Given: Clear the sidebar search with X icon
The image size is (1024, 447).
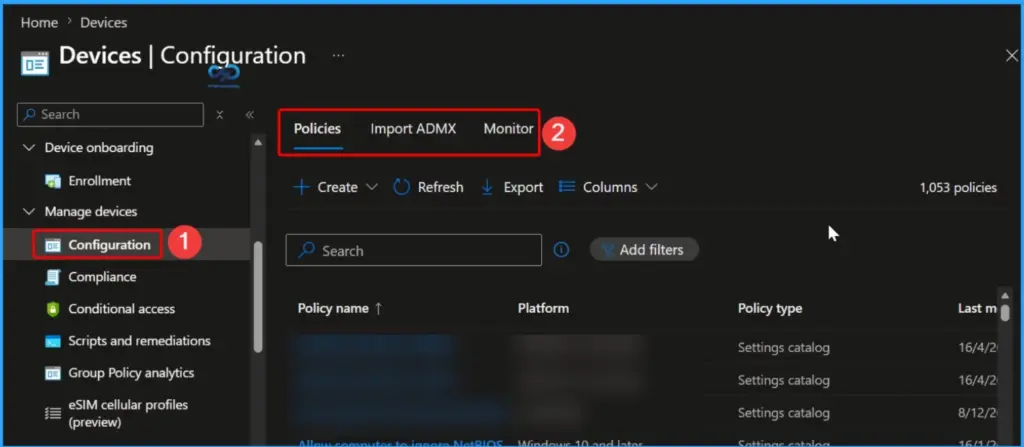Looking at the screenshot, I should click(x=220, y=115).
